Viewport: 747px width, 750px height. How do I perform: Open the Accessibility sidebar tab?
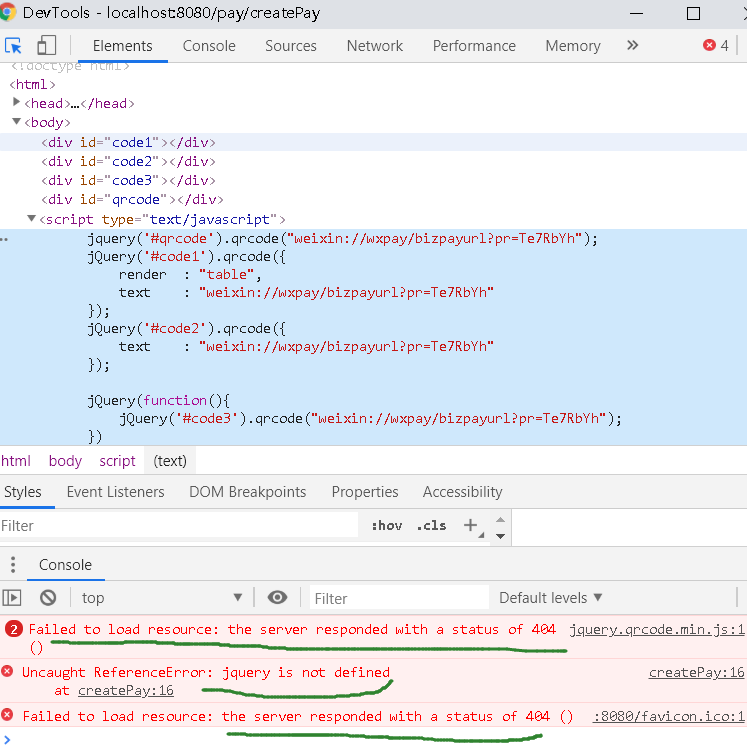tap(462, 492)
